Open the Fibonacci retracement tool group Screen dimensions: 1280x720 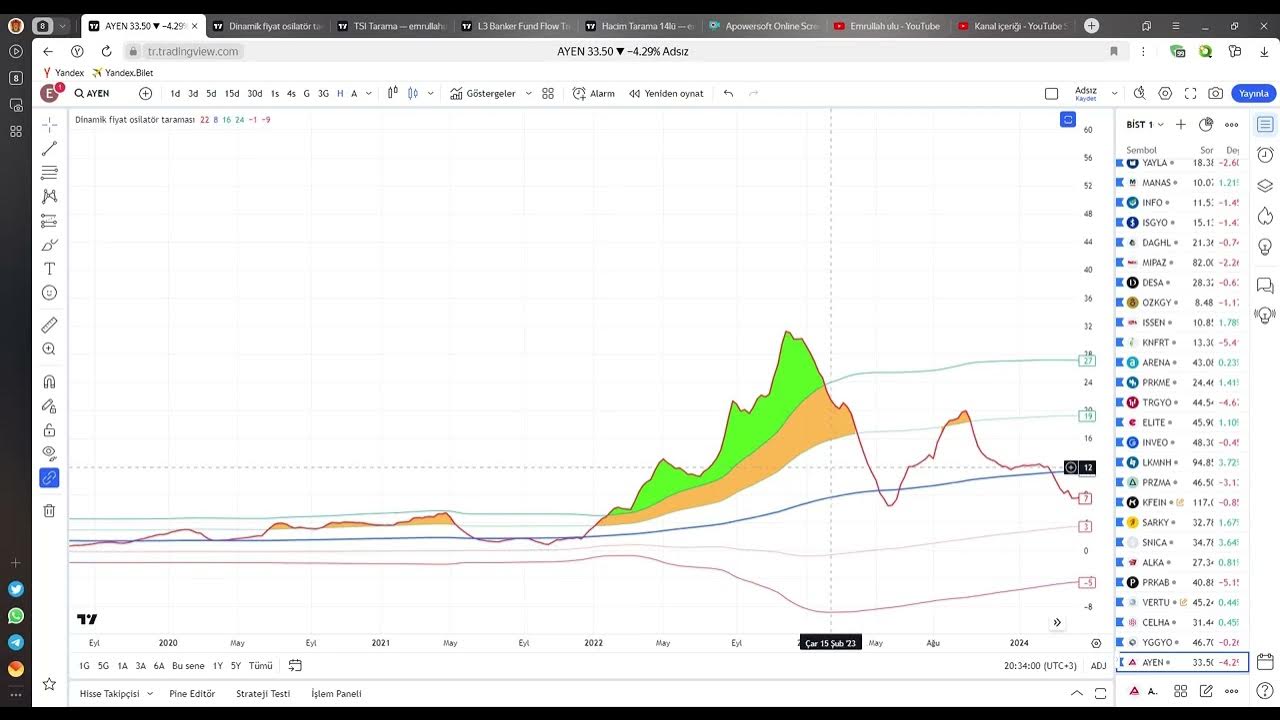tap(49, 173)
